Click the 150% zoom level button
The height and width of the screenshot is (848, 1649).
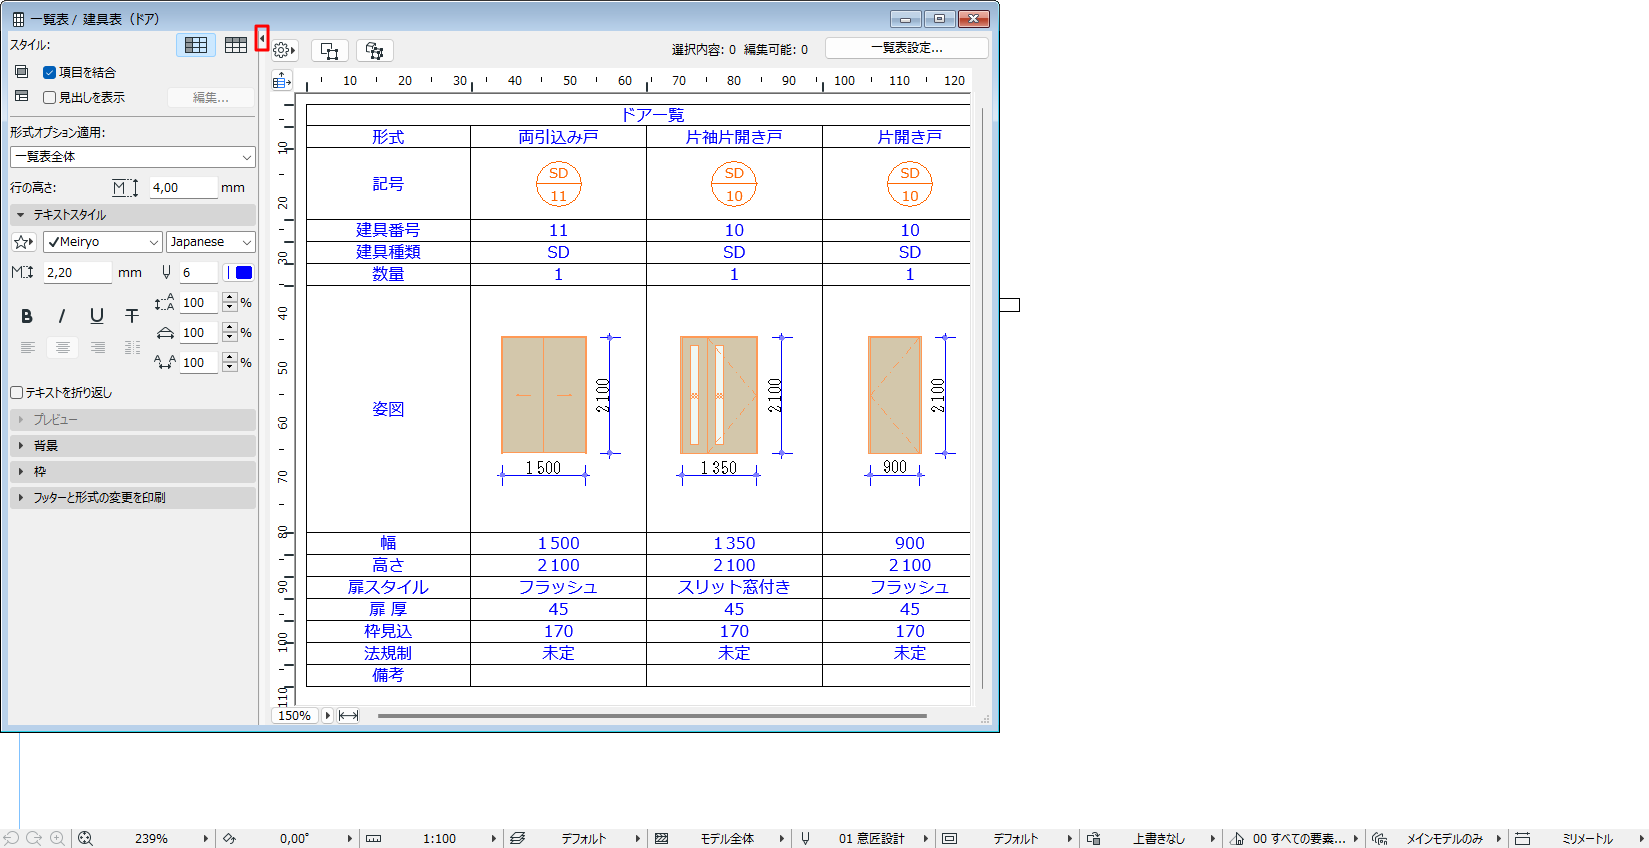(x=295, y=715)
